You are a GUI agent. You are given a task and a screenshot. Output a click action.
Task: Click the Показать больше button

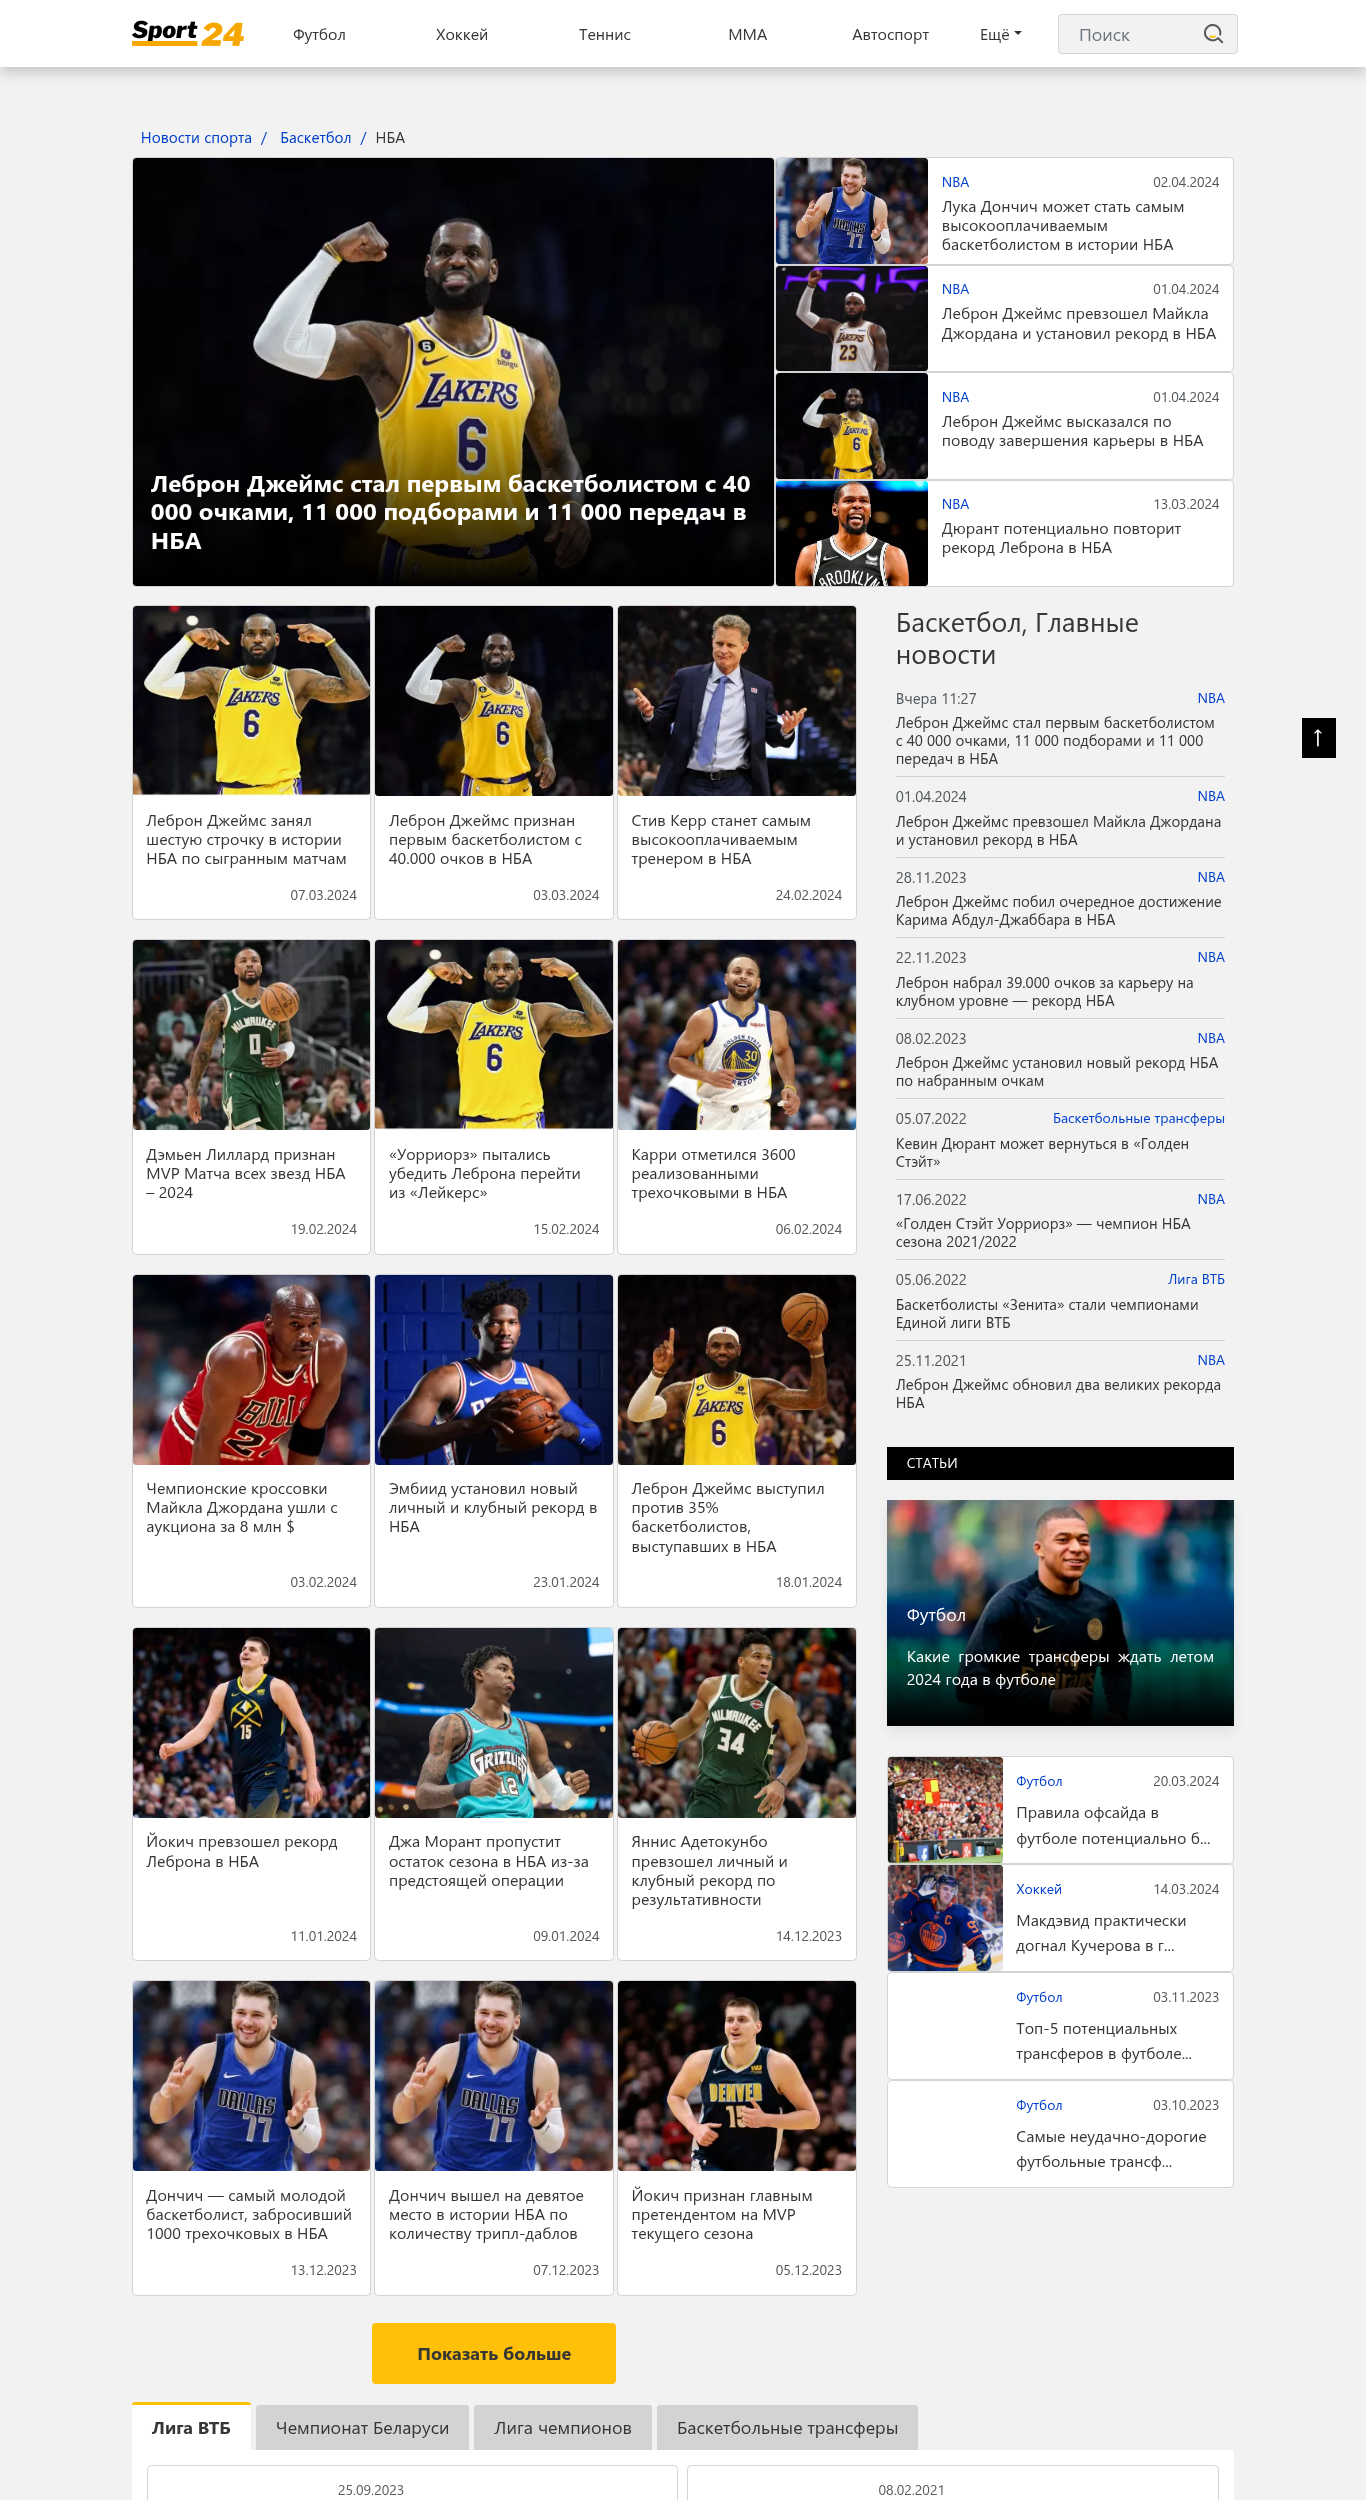[493, 2354]
